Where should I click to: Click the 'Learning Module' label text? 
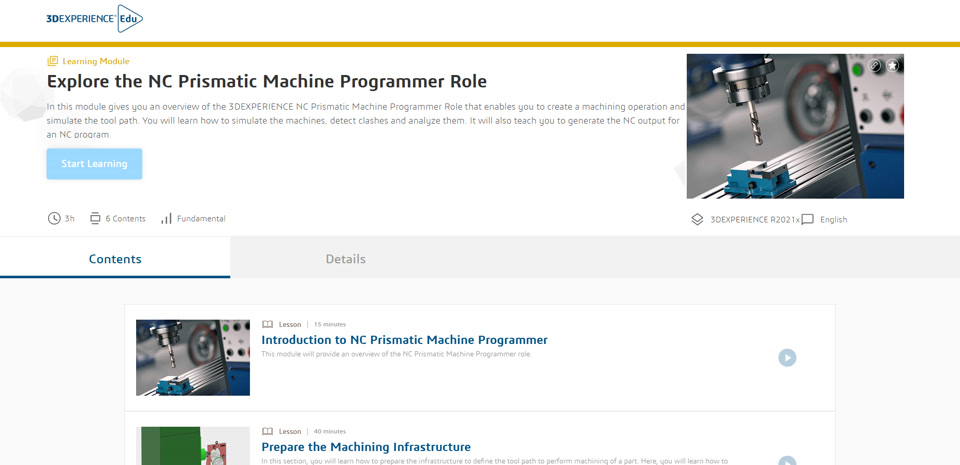[x=96, y=61]
